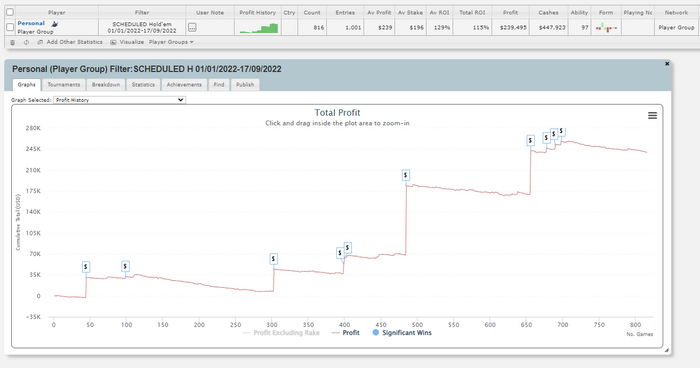The height and width of the screenshot is (368, 700).
Task: Click the Visualize image icon
Action: (113, 42)
